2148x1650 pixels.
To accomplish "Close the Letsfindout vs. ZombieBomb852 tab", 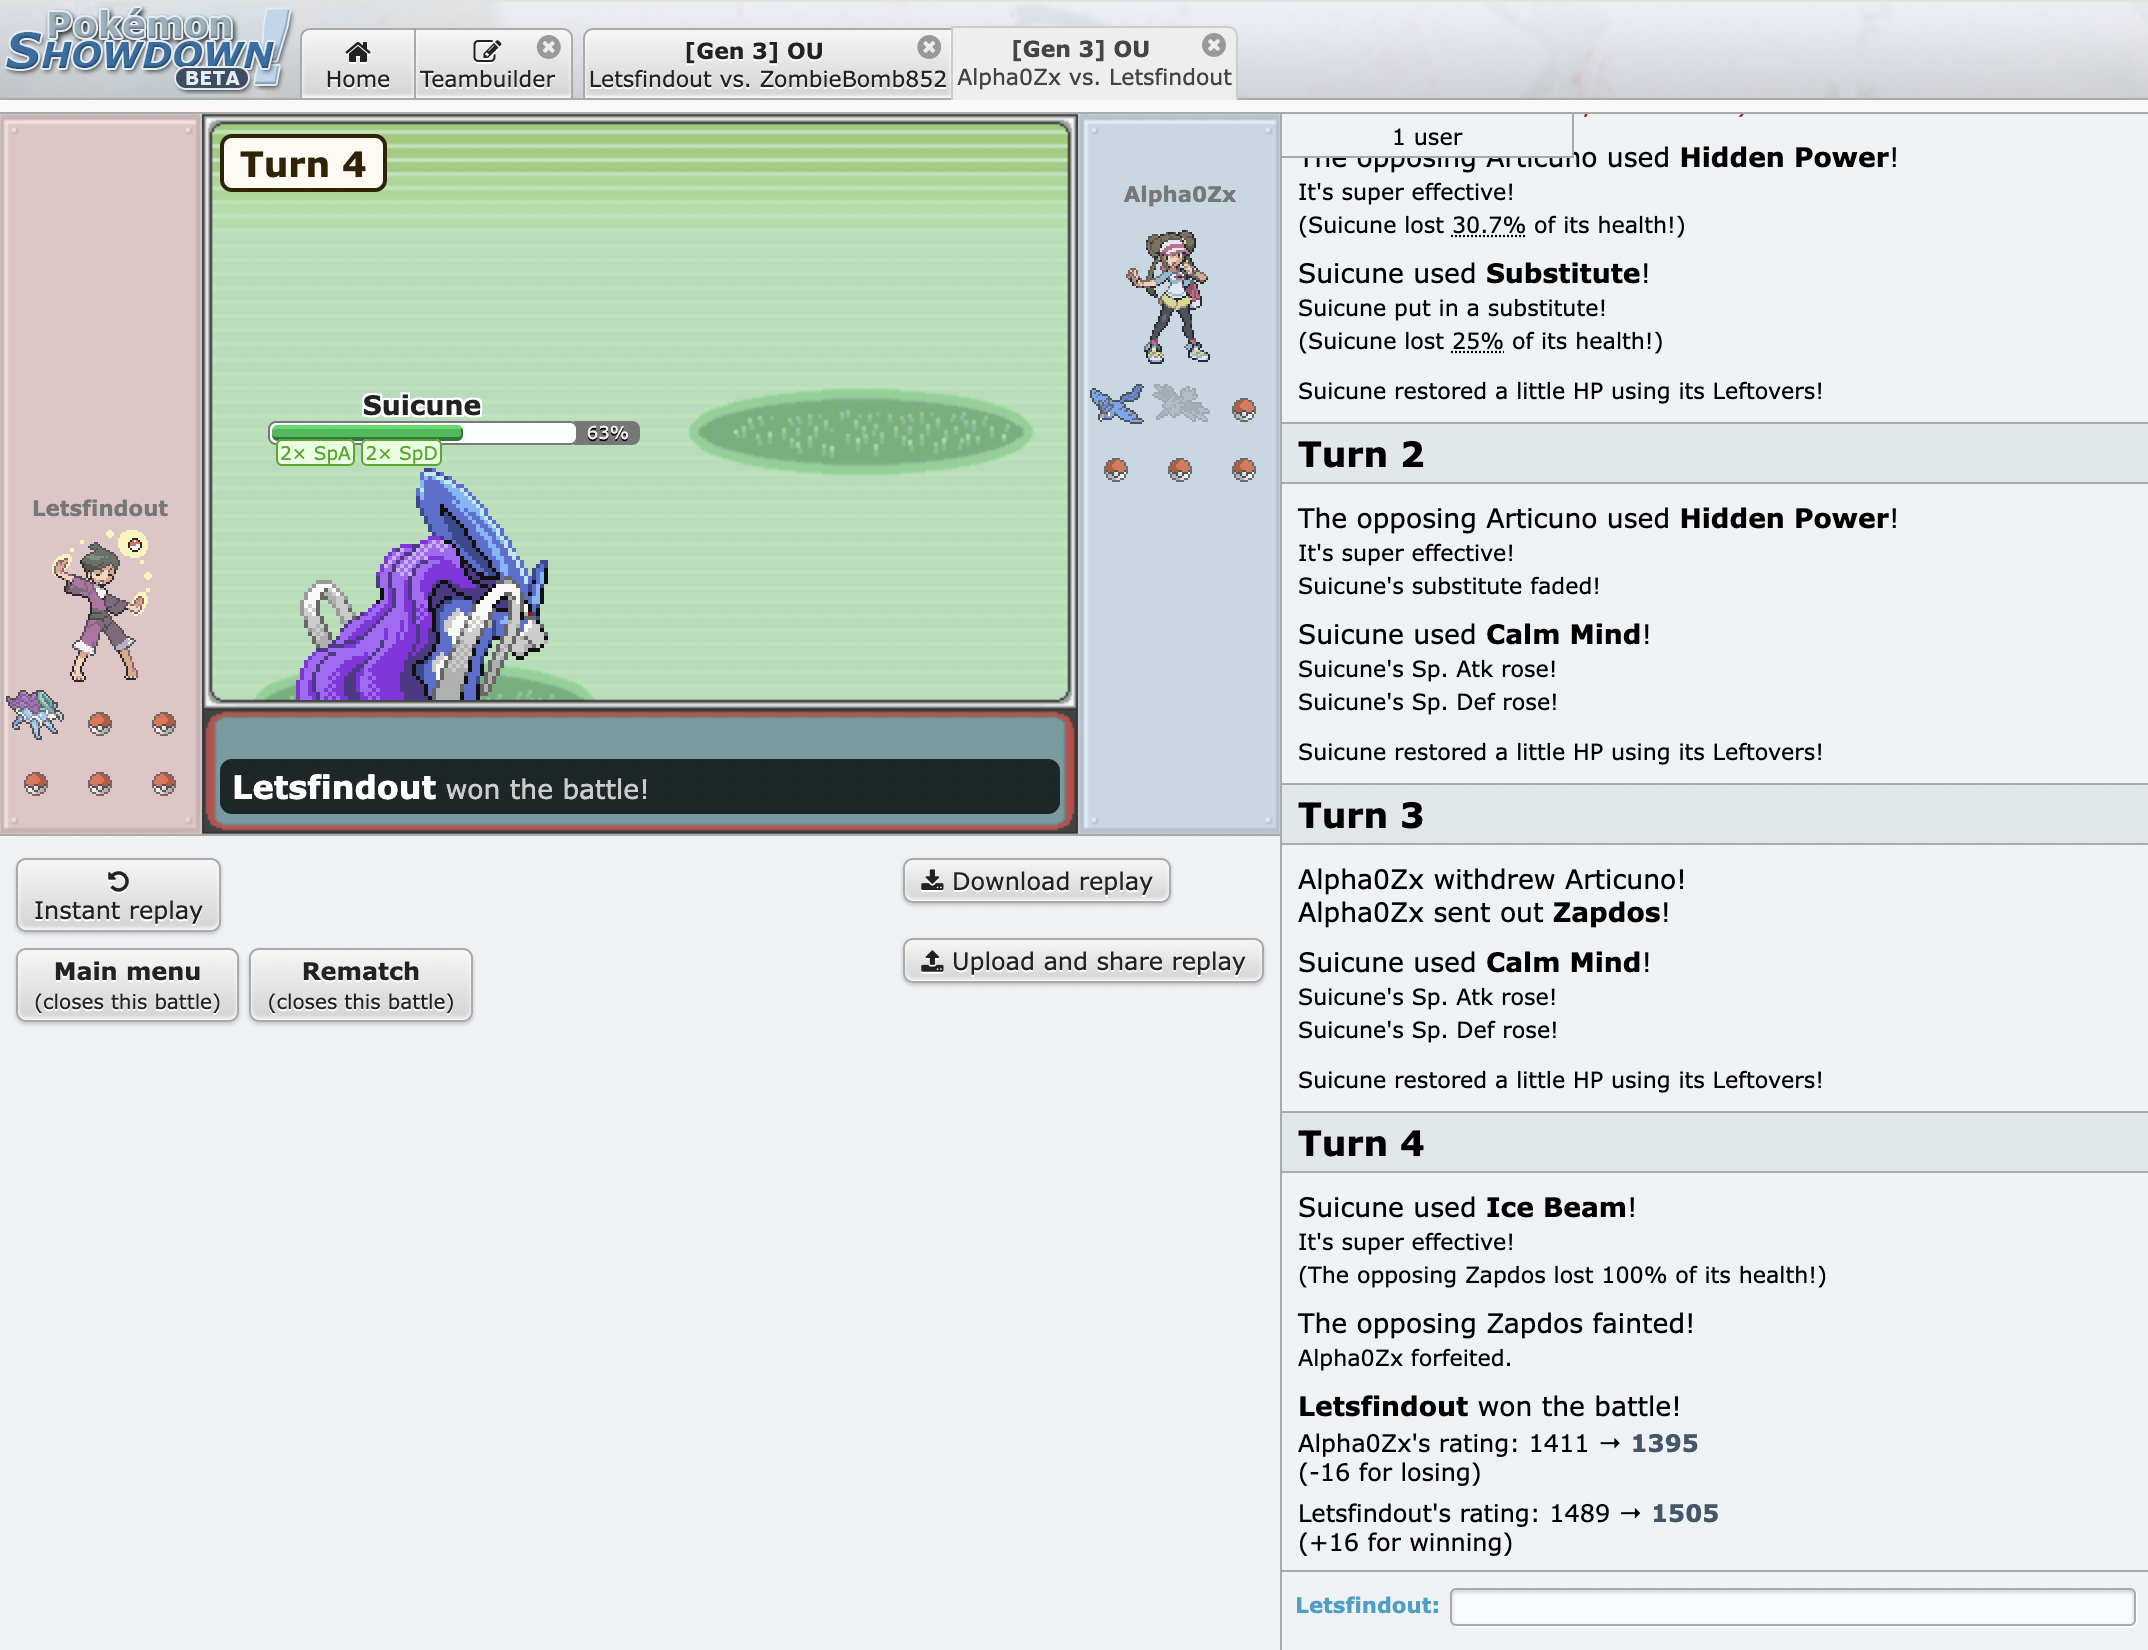I will point(929,47).
